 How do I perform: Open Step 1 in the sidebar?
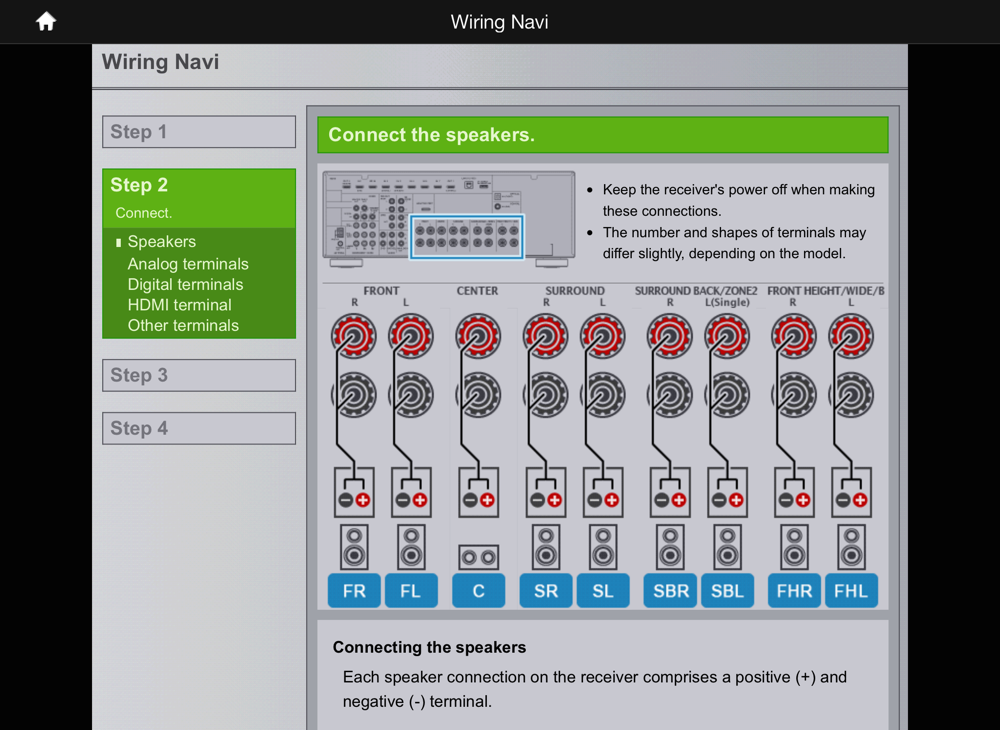[x=199, y=132]
